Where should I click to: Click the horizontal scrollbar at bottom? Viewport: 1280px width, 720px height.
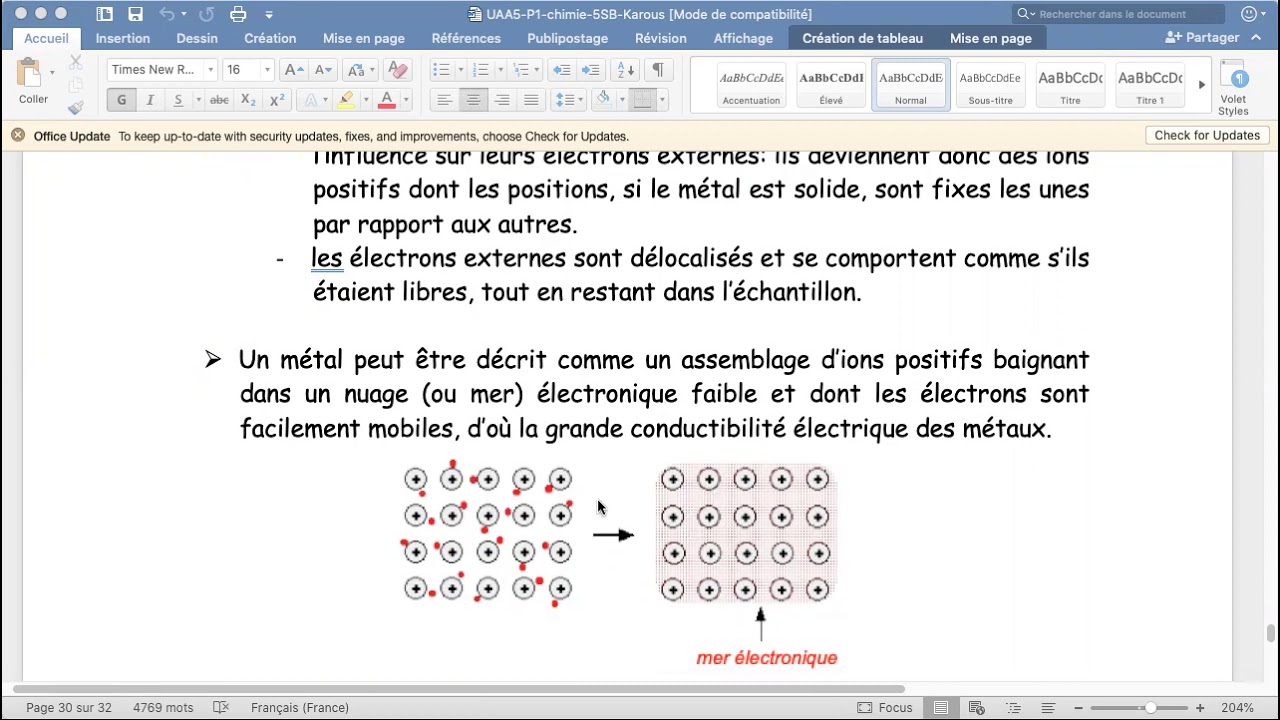click(x=458, y=689)
